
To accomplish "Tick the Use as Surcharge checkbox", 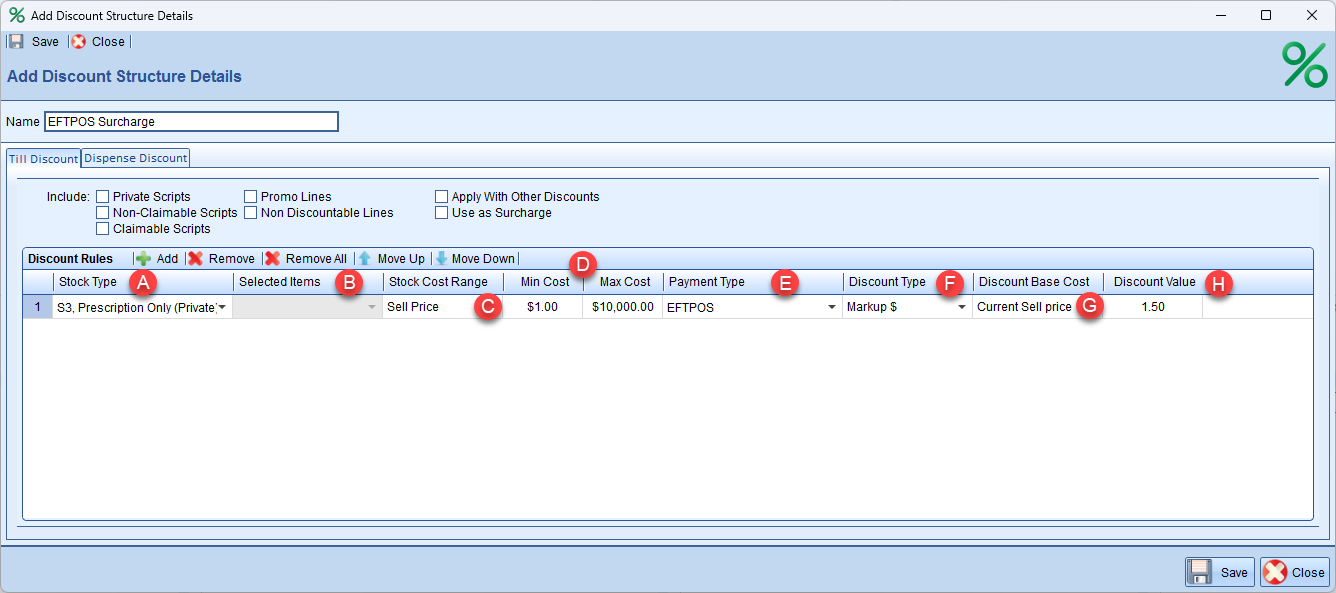I will (442, 213).
